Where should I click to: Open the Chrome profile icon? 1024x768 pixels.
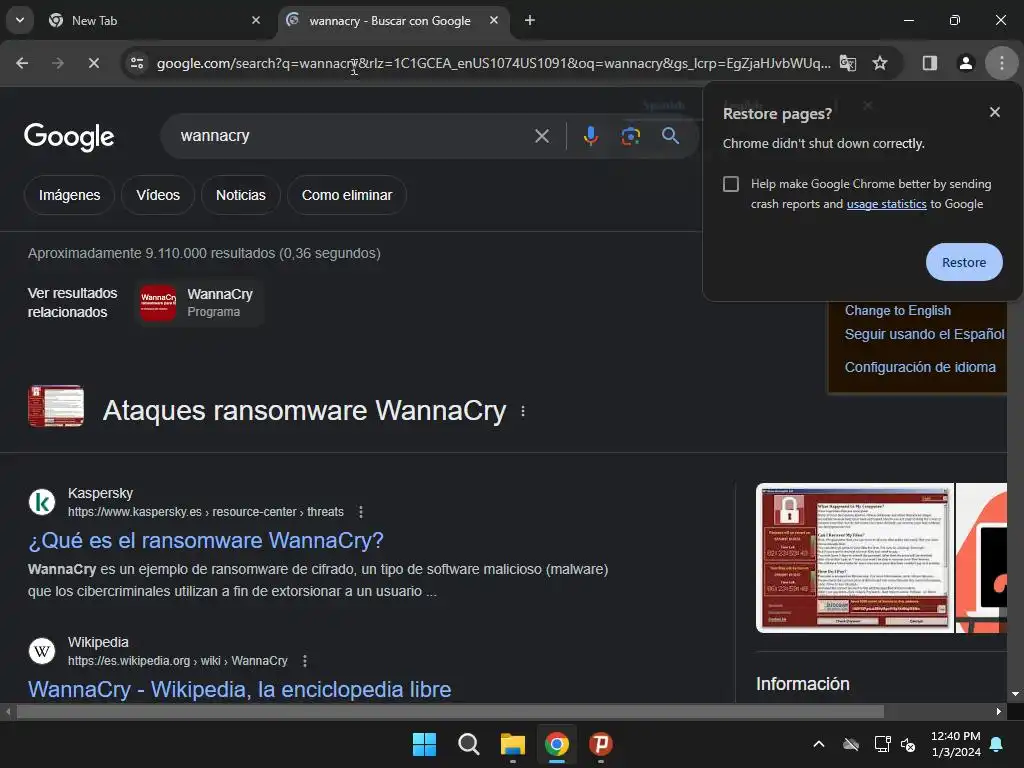965,63
